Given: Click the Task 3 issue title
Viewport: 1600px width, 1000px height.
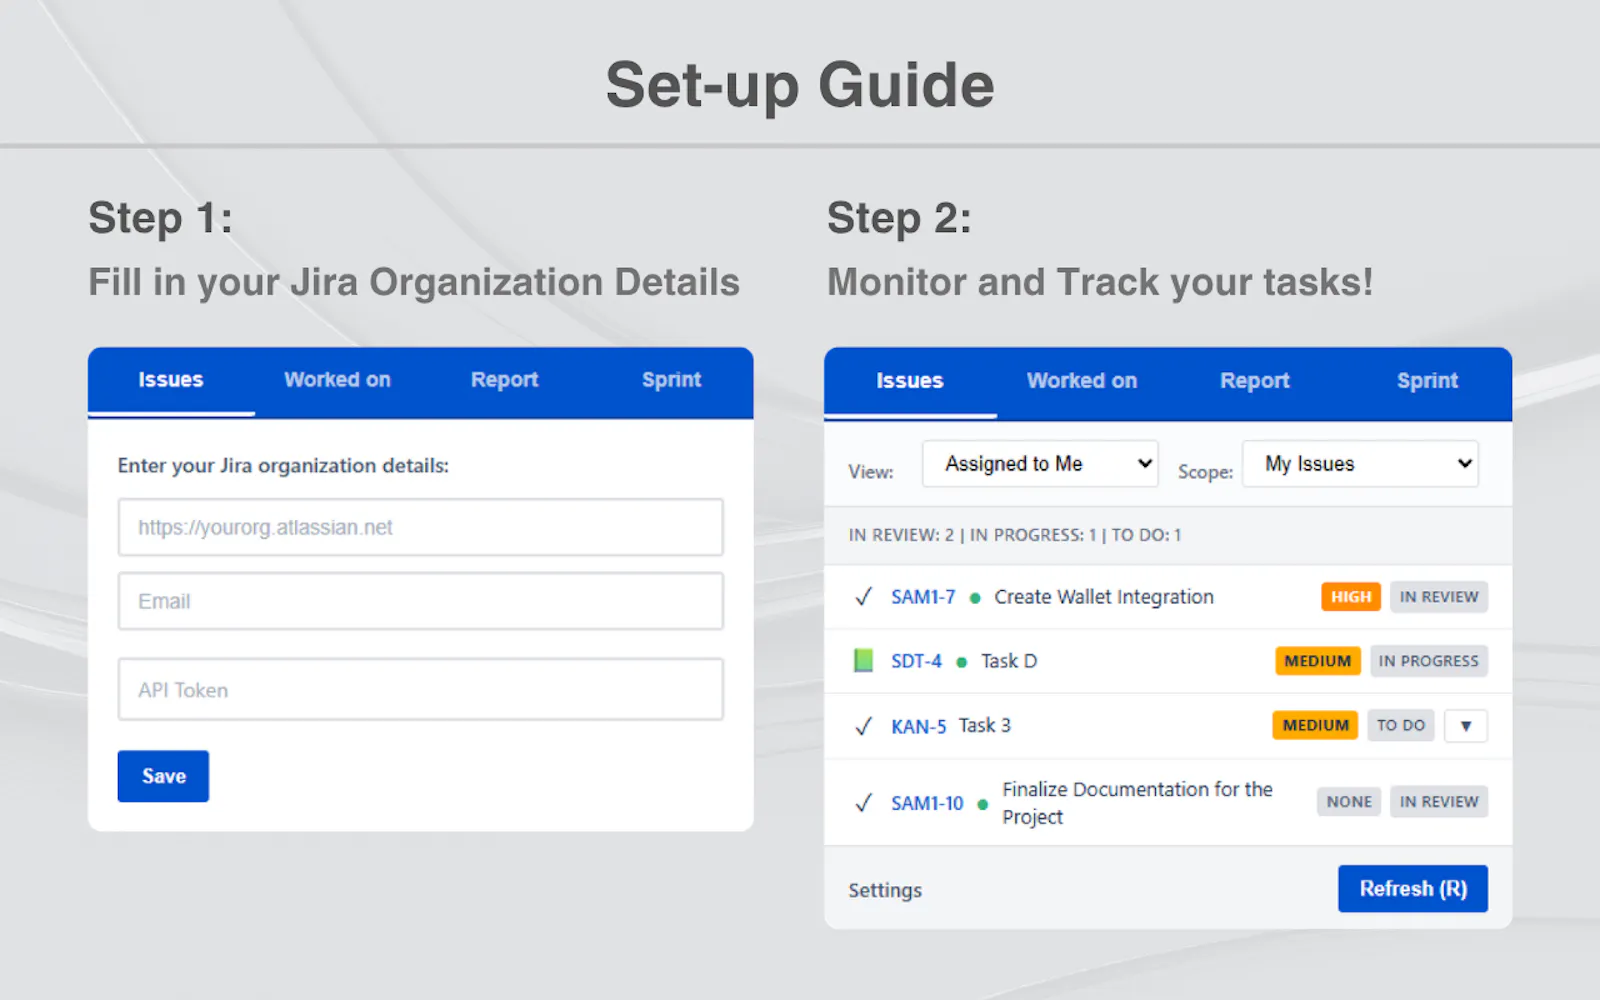Looking at the screenshot, I should 985,725.
